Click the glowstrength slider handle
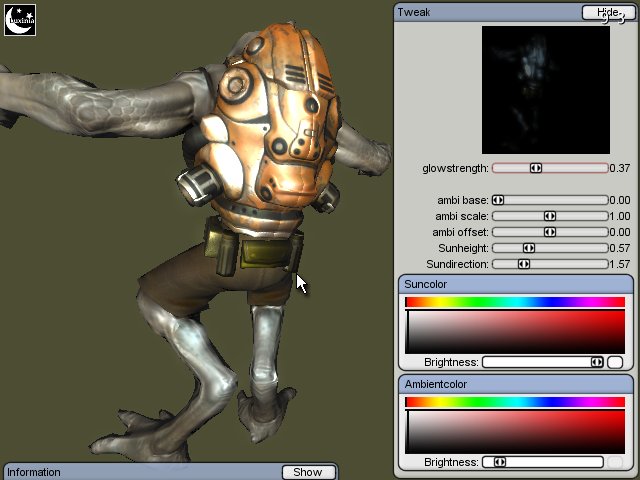The width and height of the screenshot is (640, 480). coord(536,168)
